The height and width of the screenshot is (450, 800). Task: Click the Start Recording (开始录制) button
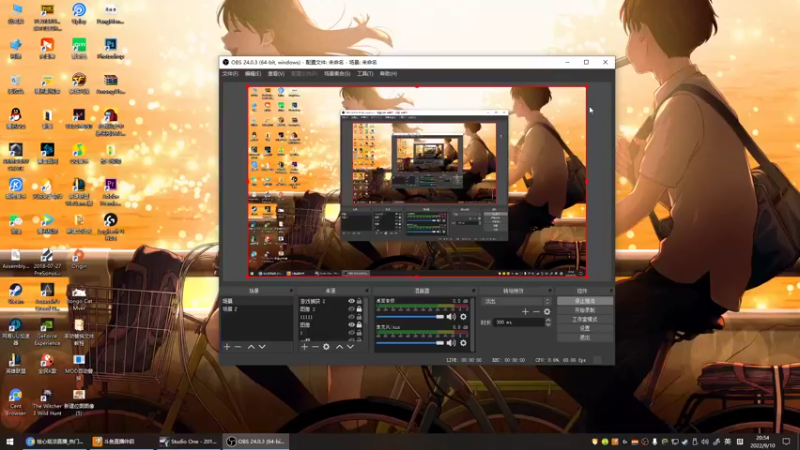[585, 310]
